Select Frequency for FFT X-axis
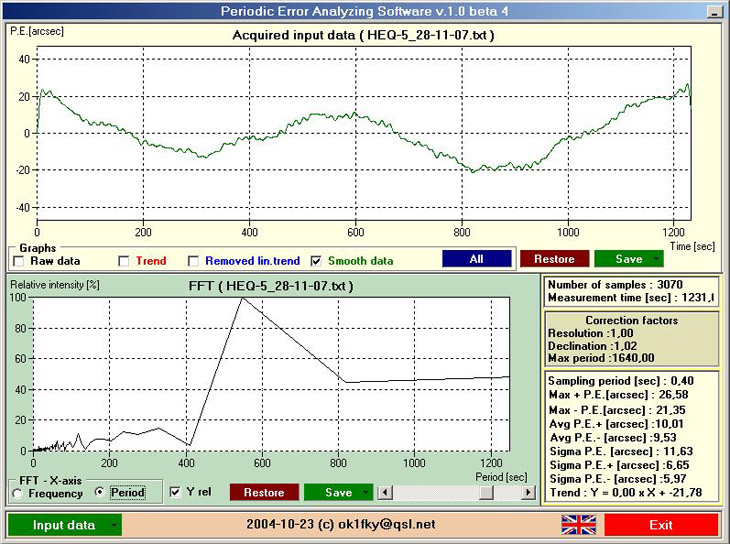 (x=18, y=493)
